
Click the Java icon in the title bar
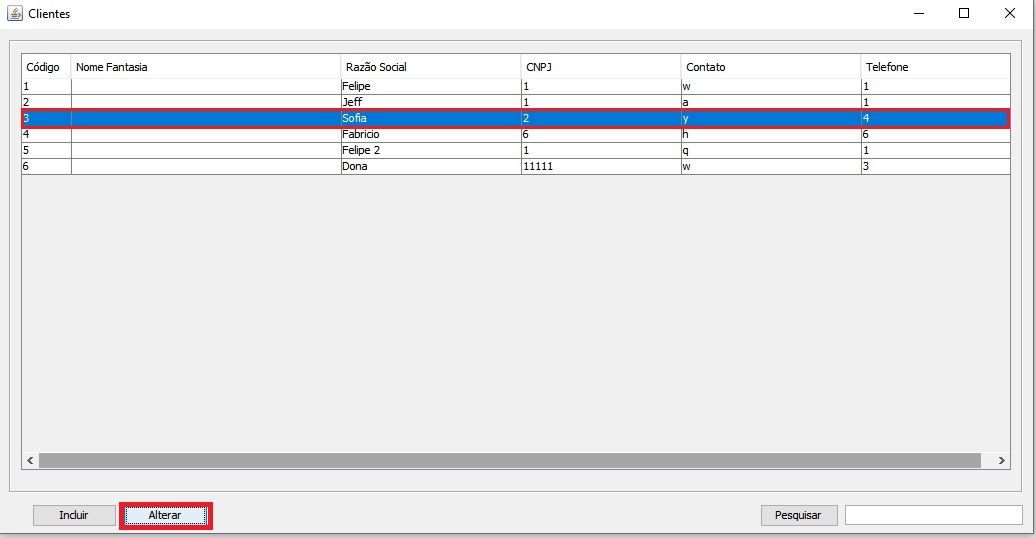tap(15, 13)
